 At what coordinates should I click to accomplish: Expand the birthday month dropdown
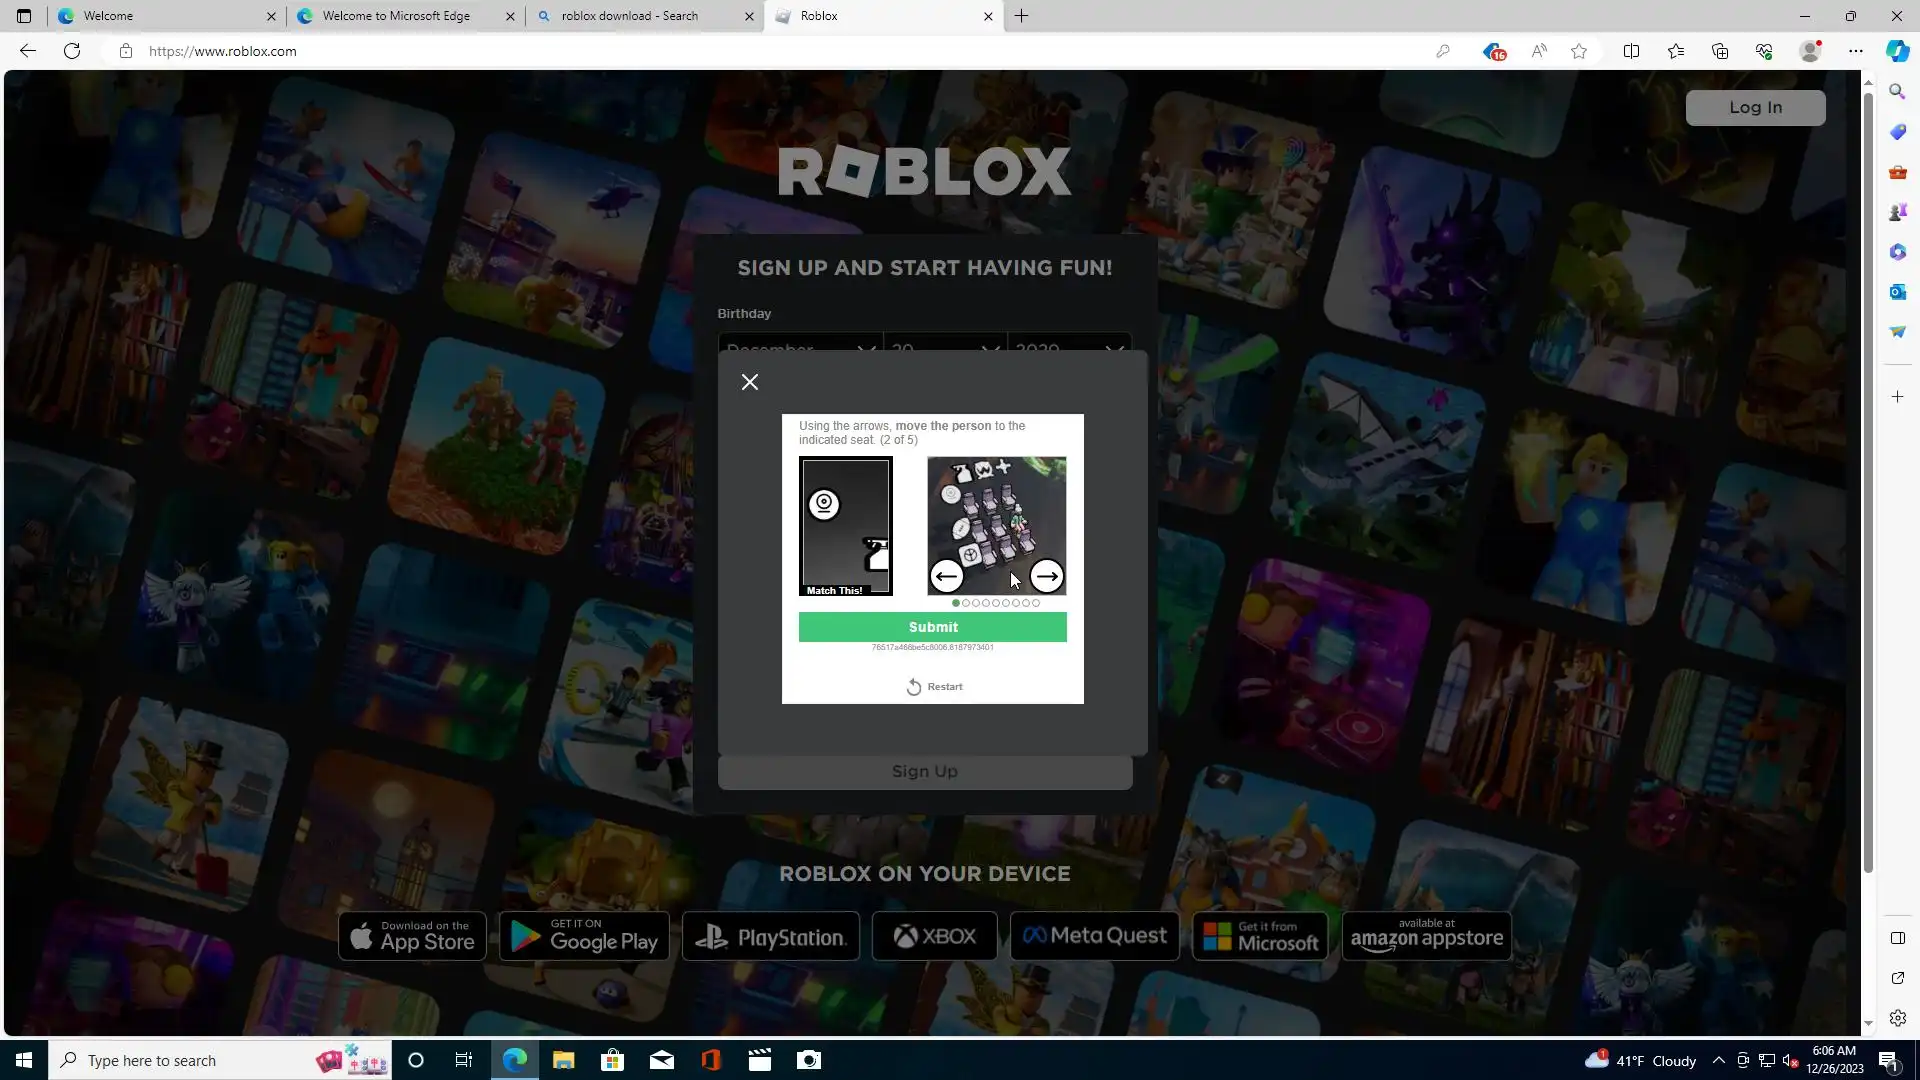pos(800,345)
